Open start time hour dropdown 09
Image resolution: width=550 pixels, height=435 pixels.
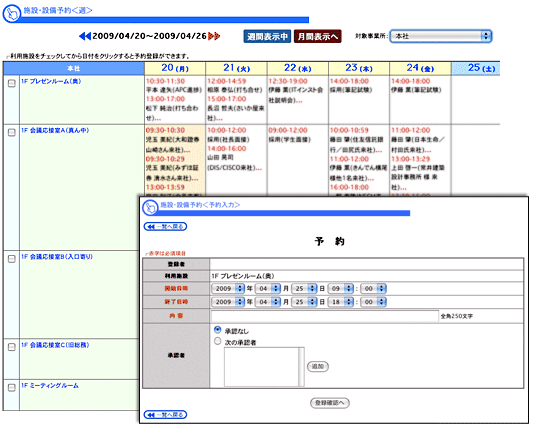tap(341, 288)
